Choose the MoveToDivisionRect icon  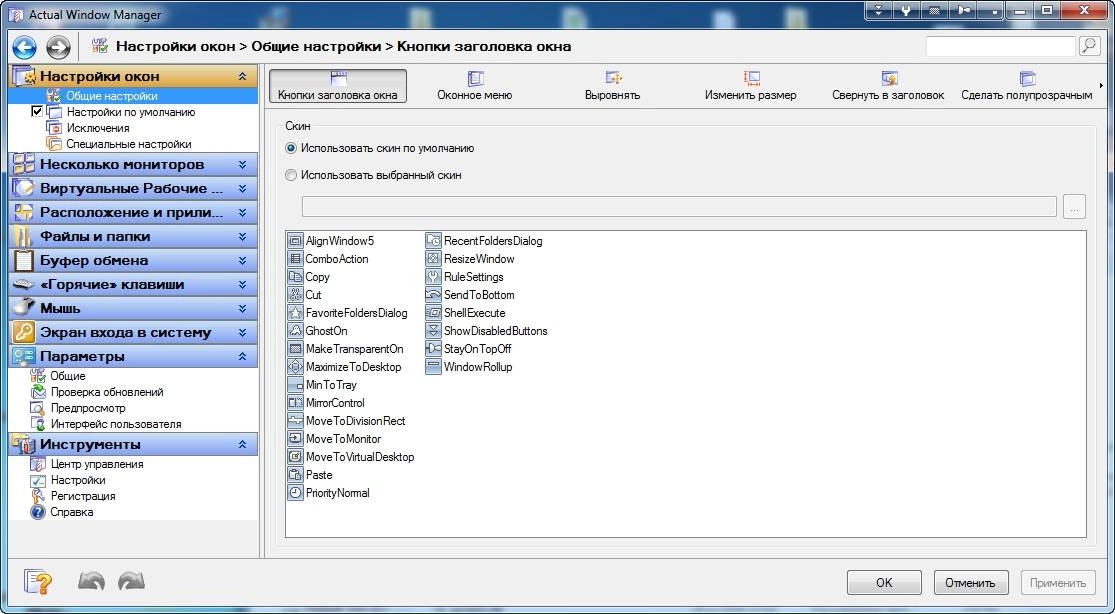pos(295,420)
